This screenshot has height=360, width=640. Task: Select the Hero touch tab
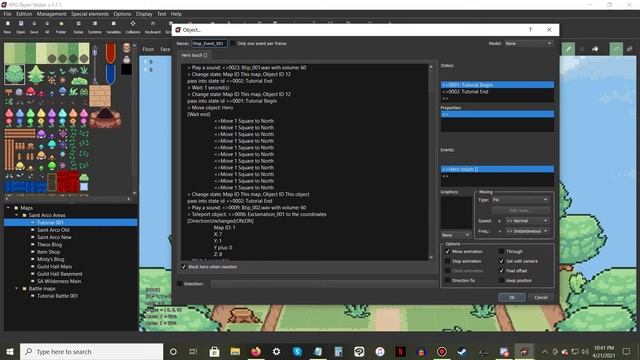click(x=194, y=55)
